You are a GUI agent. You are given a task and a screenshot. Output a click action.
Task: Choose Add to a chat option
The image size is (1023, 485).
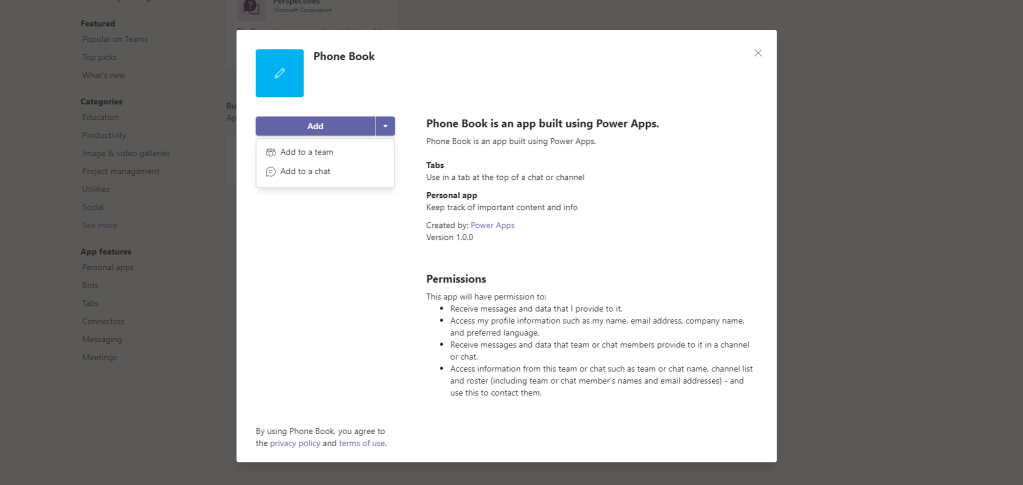pyautogui.click(x=305, y=171)
